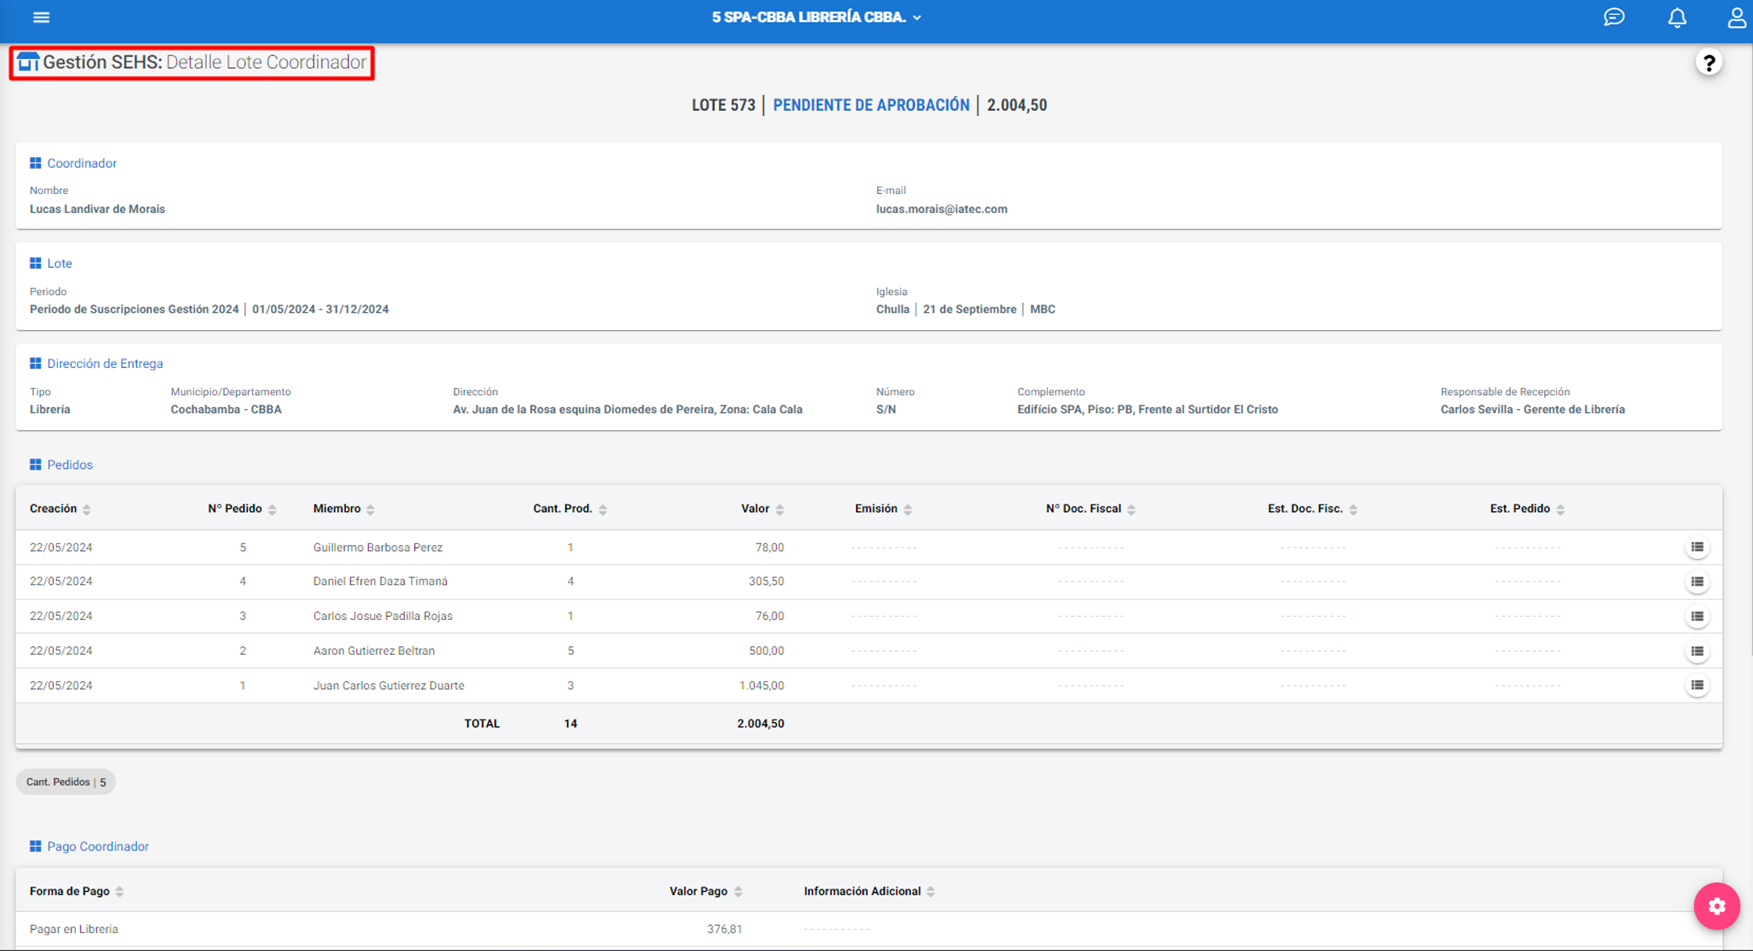Screen dimensions: 1753x951
Task: Sort orders by Est. Doc. Fisc. column
Action: 1312,509
